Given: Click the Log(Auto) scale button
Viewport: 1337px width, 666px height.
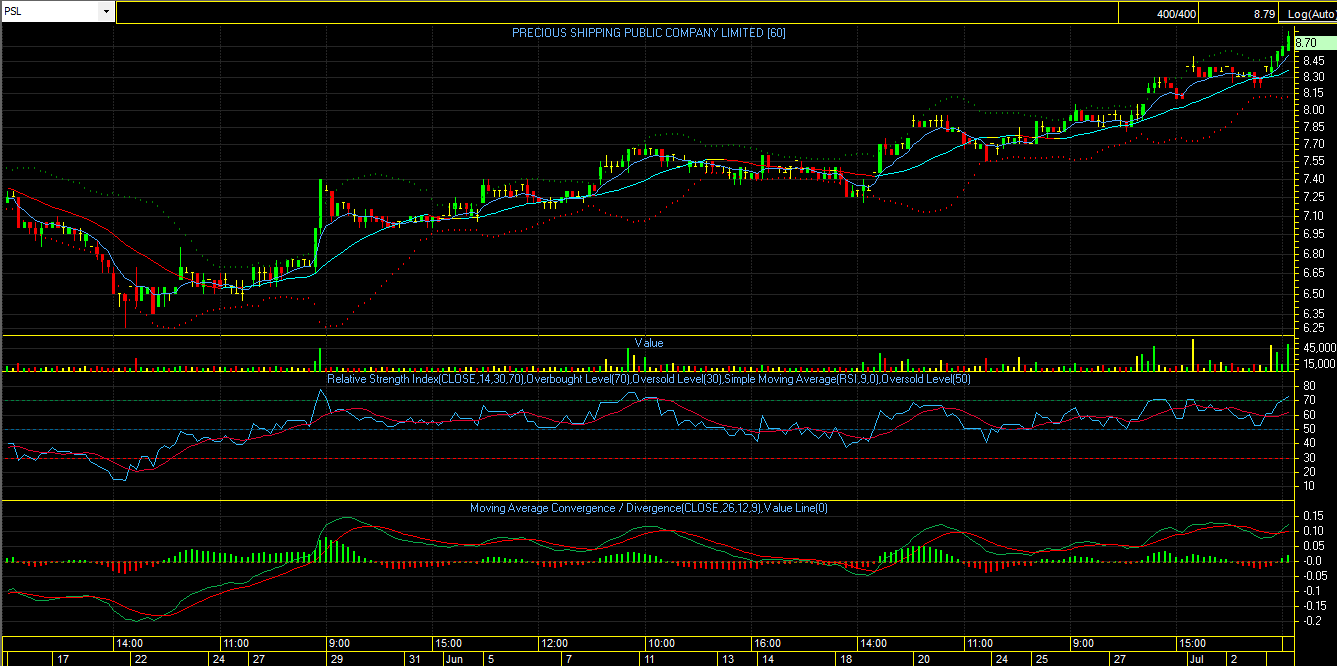Looking at the screenshot, I should point(1310,14).
